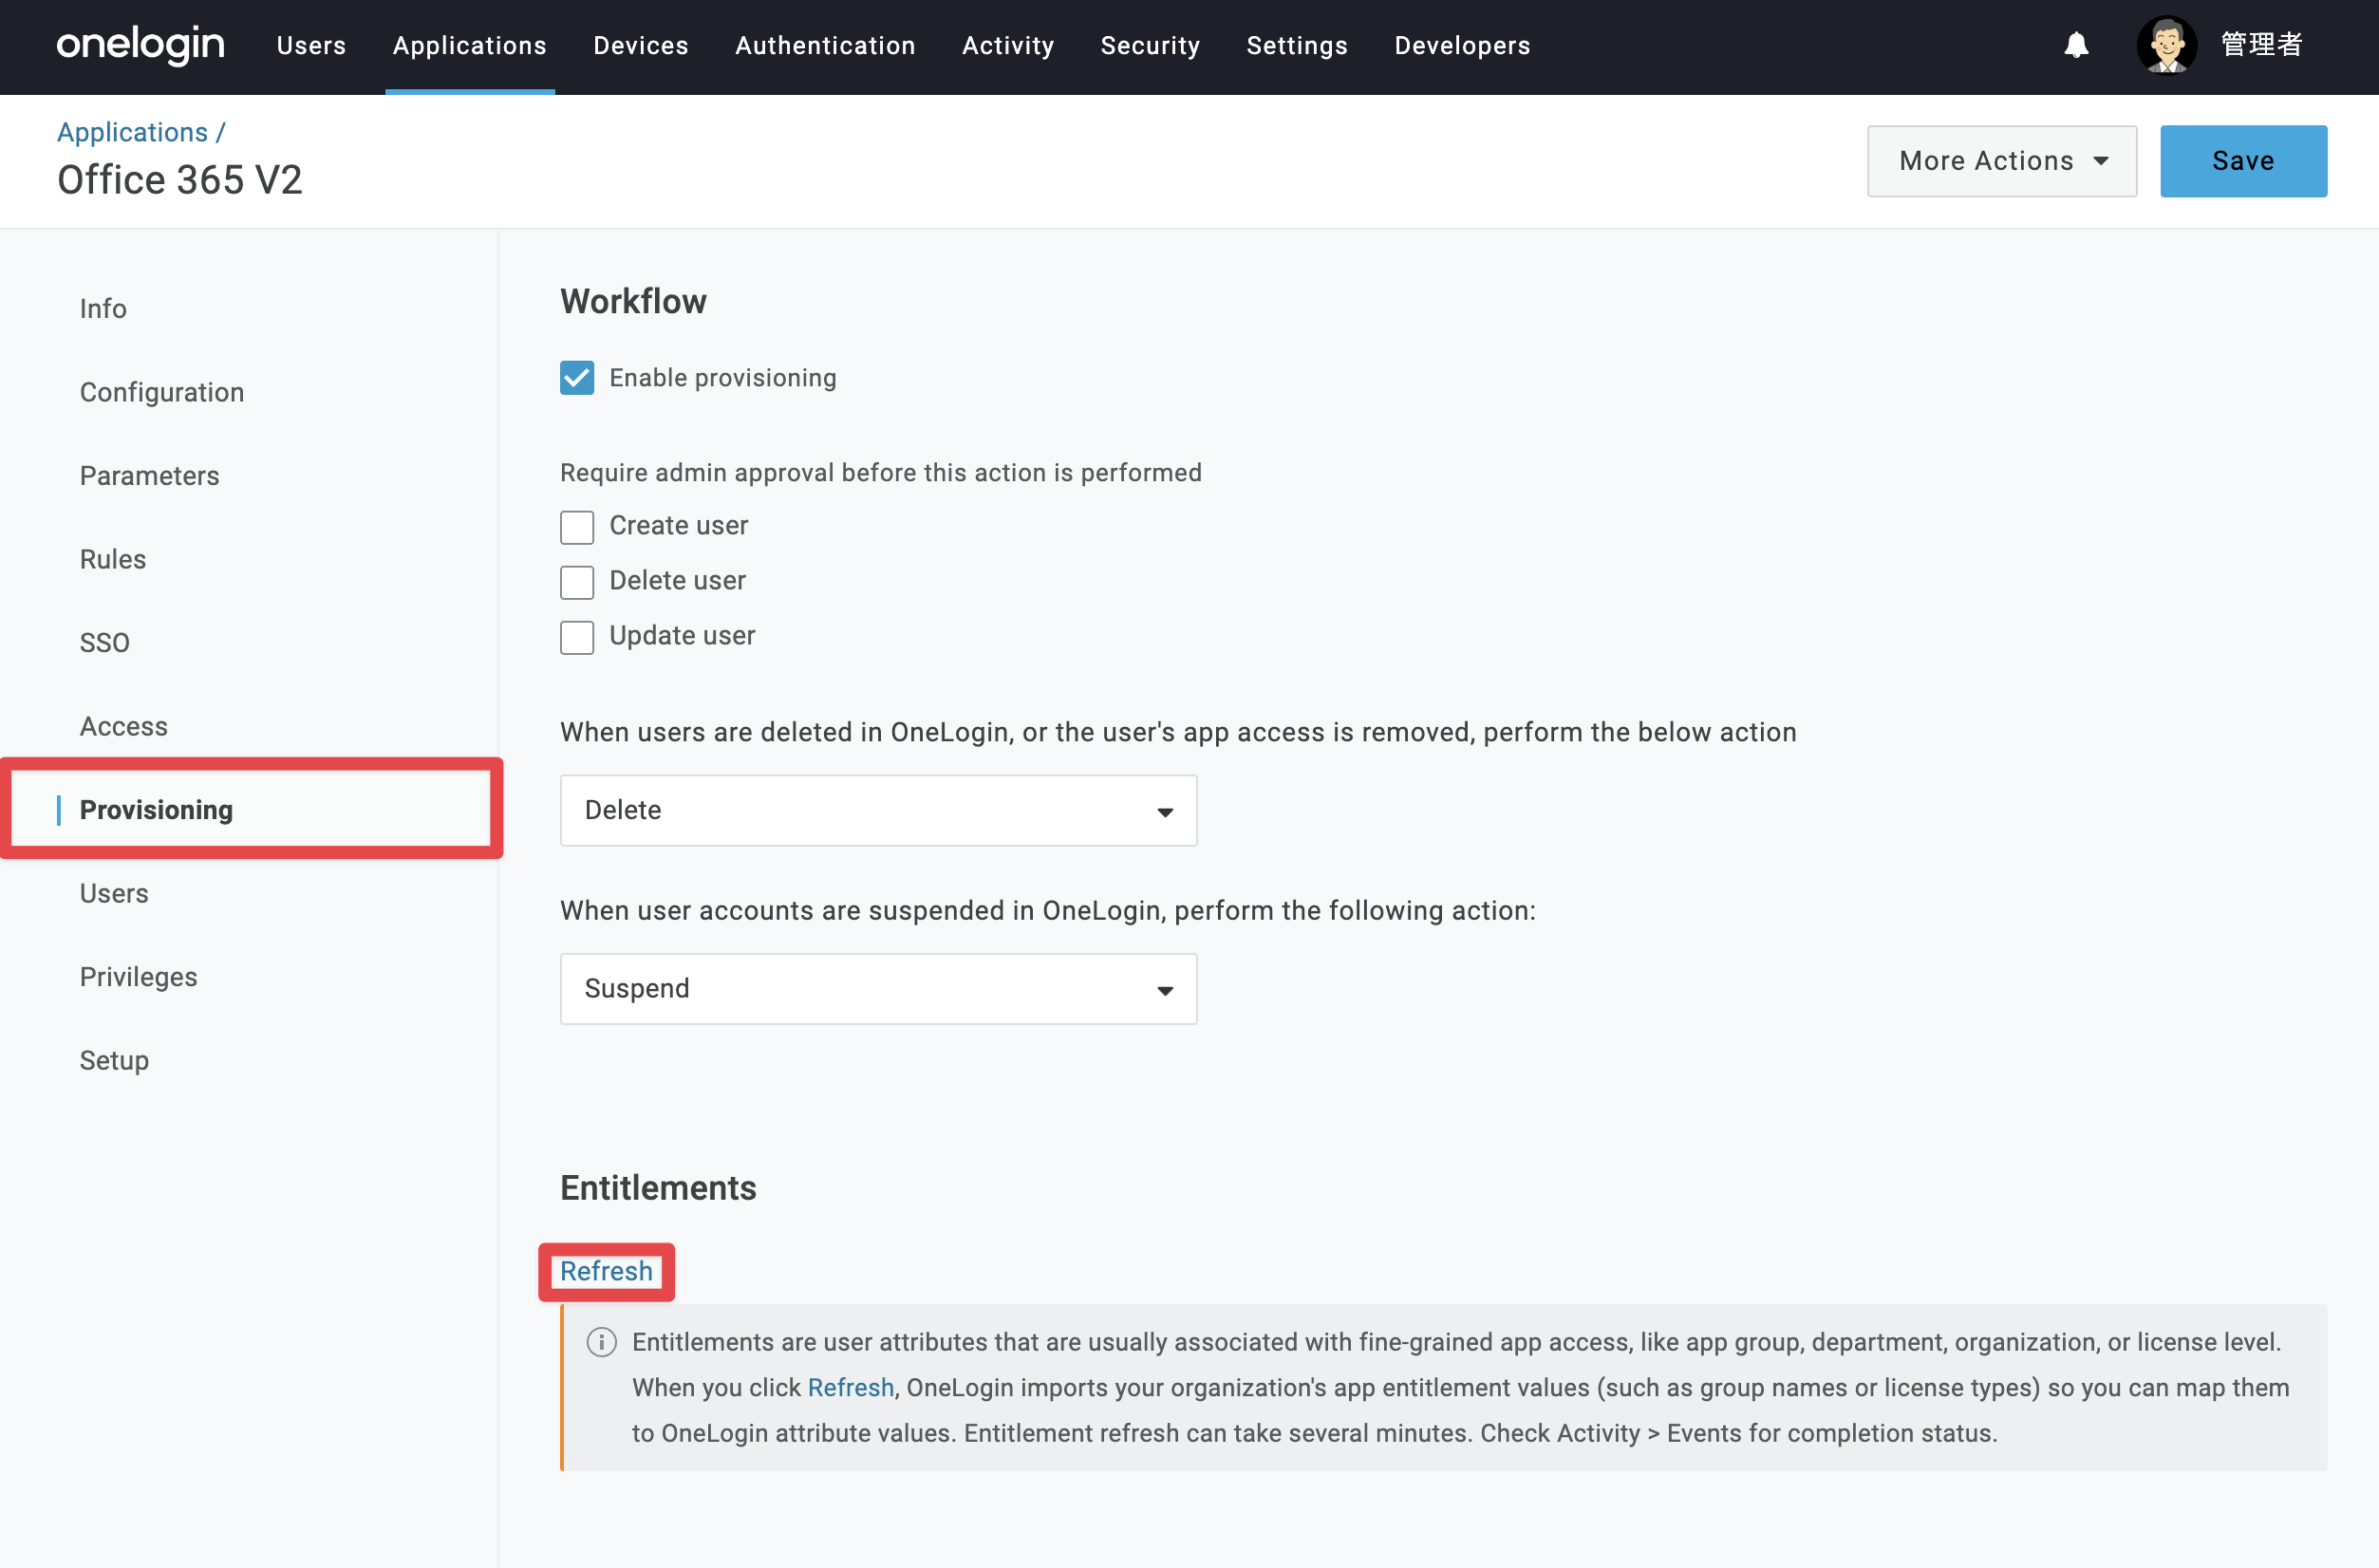Switch to the SSO sidebar tab
Screen dimensions: 2379x1568
(105, 643)
